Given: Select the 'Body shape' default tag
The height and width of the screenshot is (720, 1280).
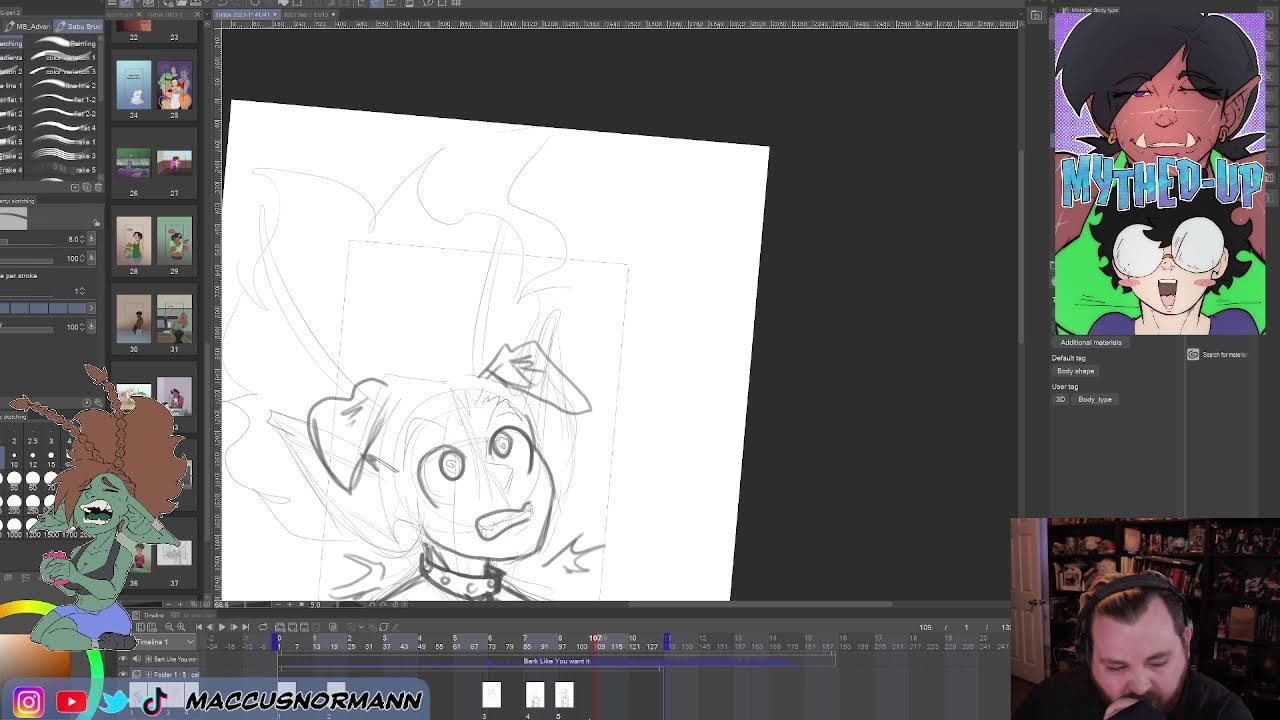Looking at the screenshot, I should point(1076,371).
